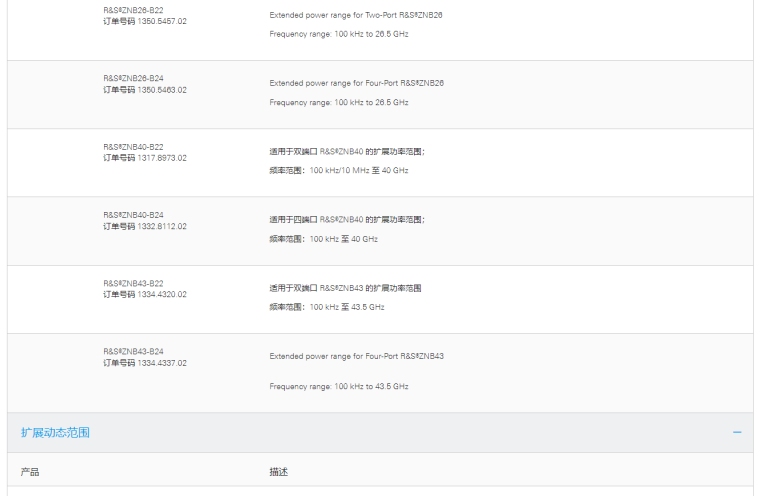Click the 扩展动态范围 section header

[x=56, y=433]
